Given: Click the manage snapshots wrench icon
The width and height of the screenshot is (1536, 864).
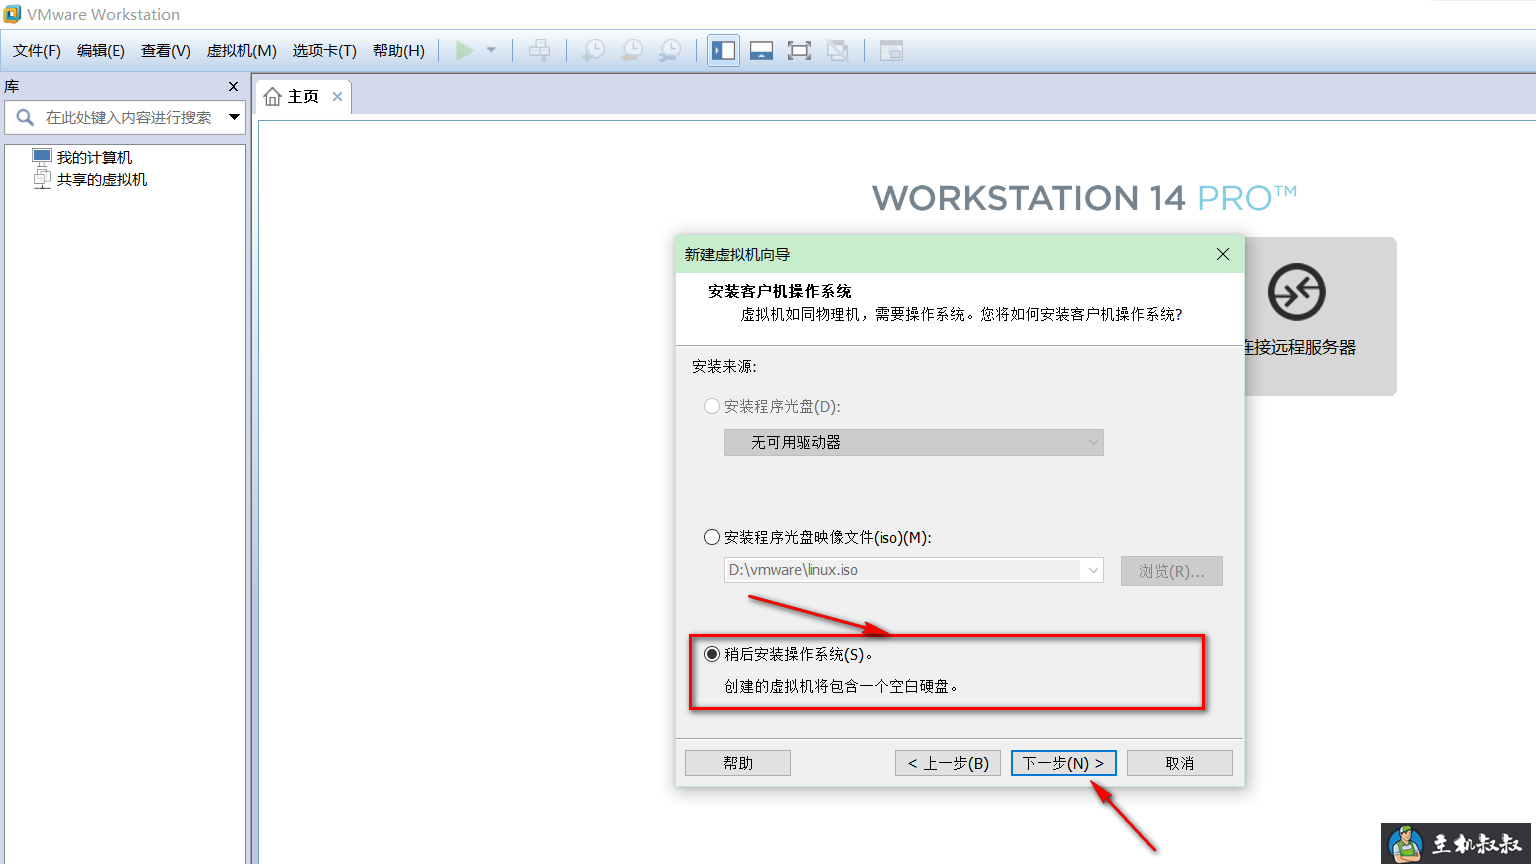Looking at the screenshot, I should [x=670, y=50].
